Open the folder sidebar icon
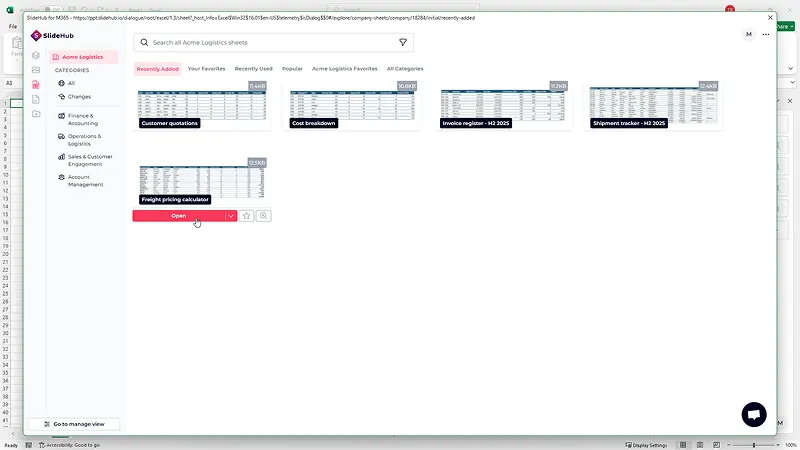Screen dimensions: 800x450 tap(36, 114)
